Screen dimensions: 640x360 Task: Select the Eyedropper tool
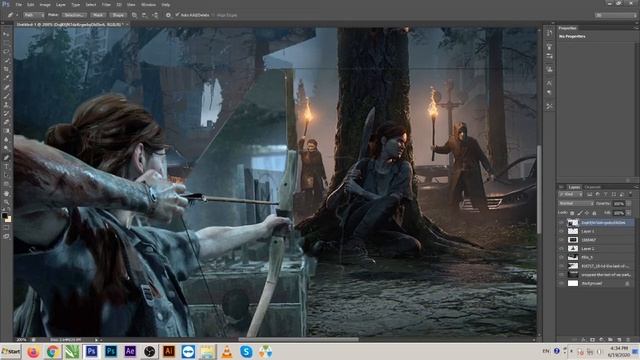(x=6, y=78)
